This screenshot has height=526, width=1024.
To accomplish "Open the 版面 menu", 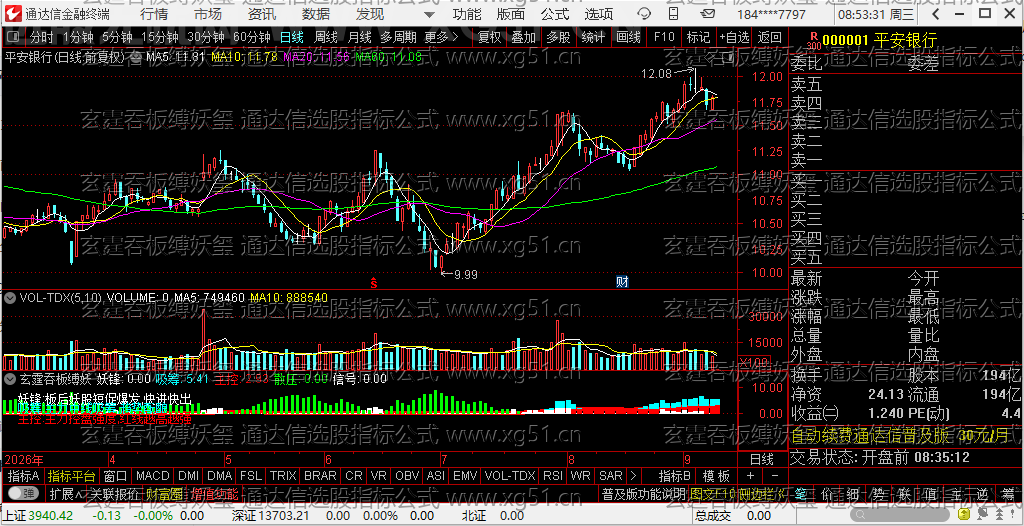I will click(x=510, y=14).
